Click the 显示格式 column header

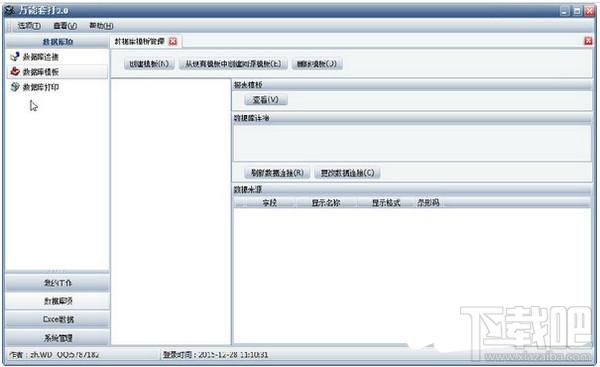coord(386,202)
